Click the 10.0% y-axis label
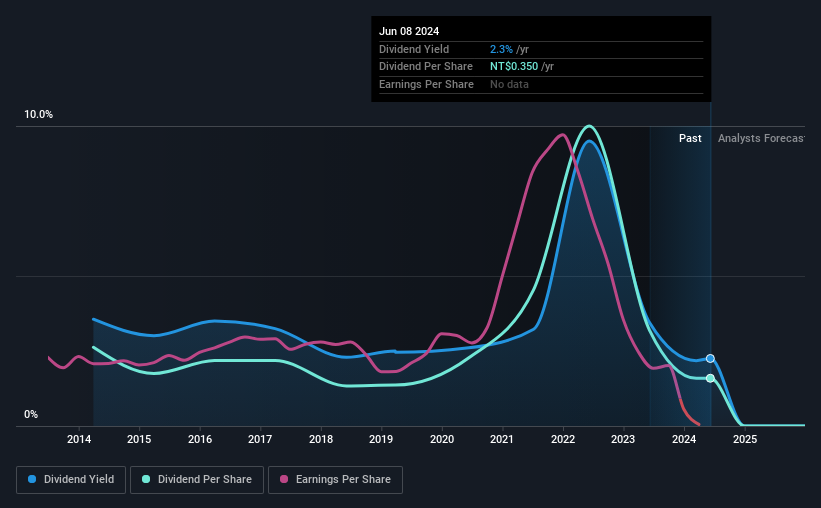The height and width of the screenshot is (508, 821). click(x=38, y=115)
